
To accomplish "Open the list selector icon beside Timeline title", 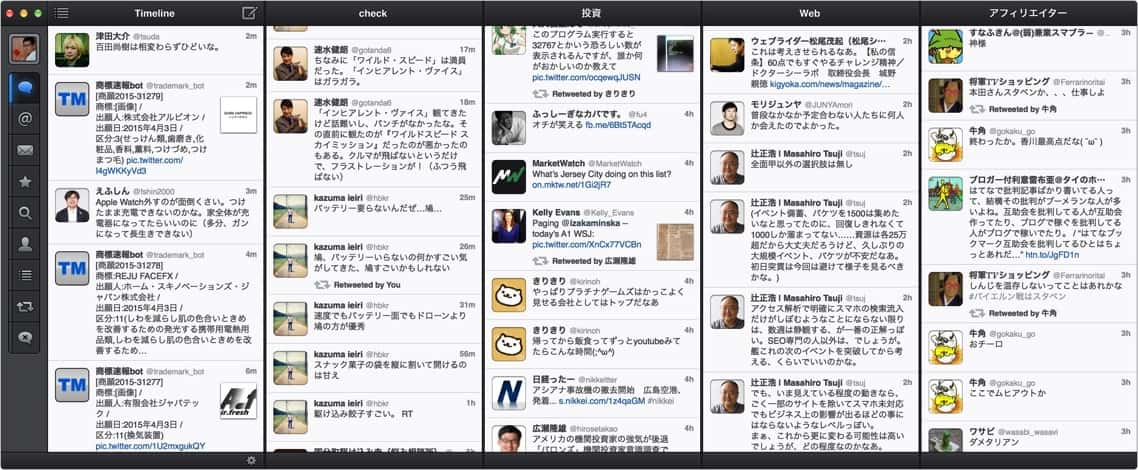I will tap(62, 13).
